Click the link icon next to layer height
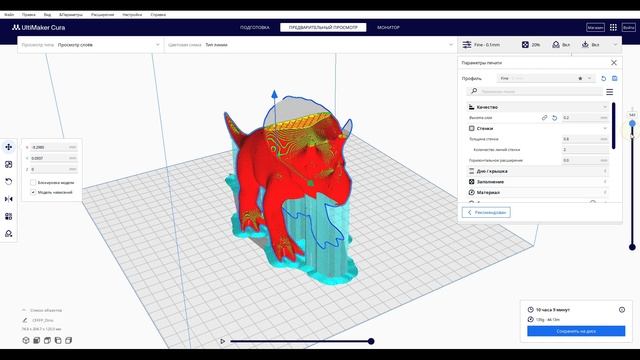The width and height of the screenshot is (640, 360). [x=544, y=118]
